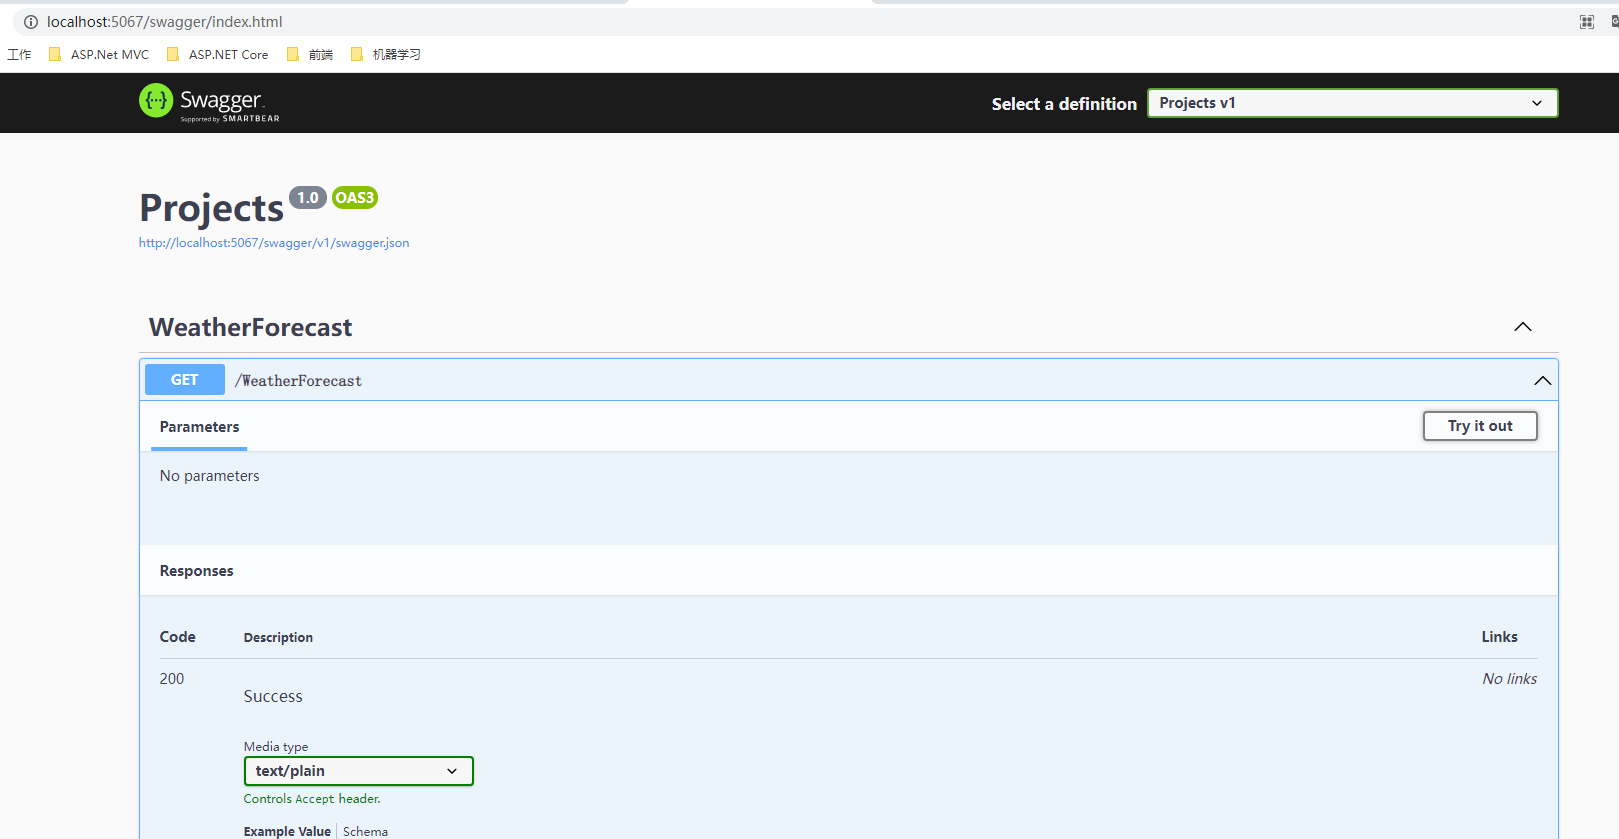This screenshot has height=839, width=1619.
Task: Open the text/plain media type dropdown
Action: pyautogui.click(x=358, y=771)
